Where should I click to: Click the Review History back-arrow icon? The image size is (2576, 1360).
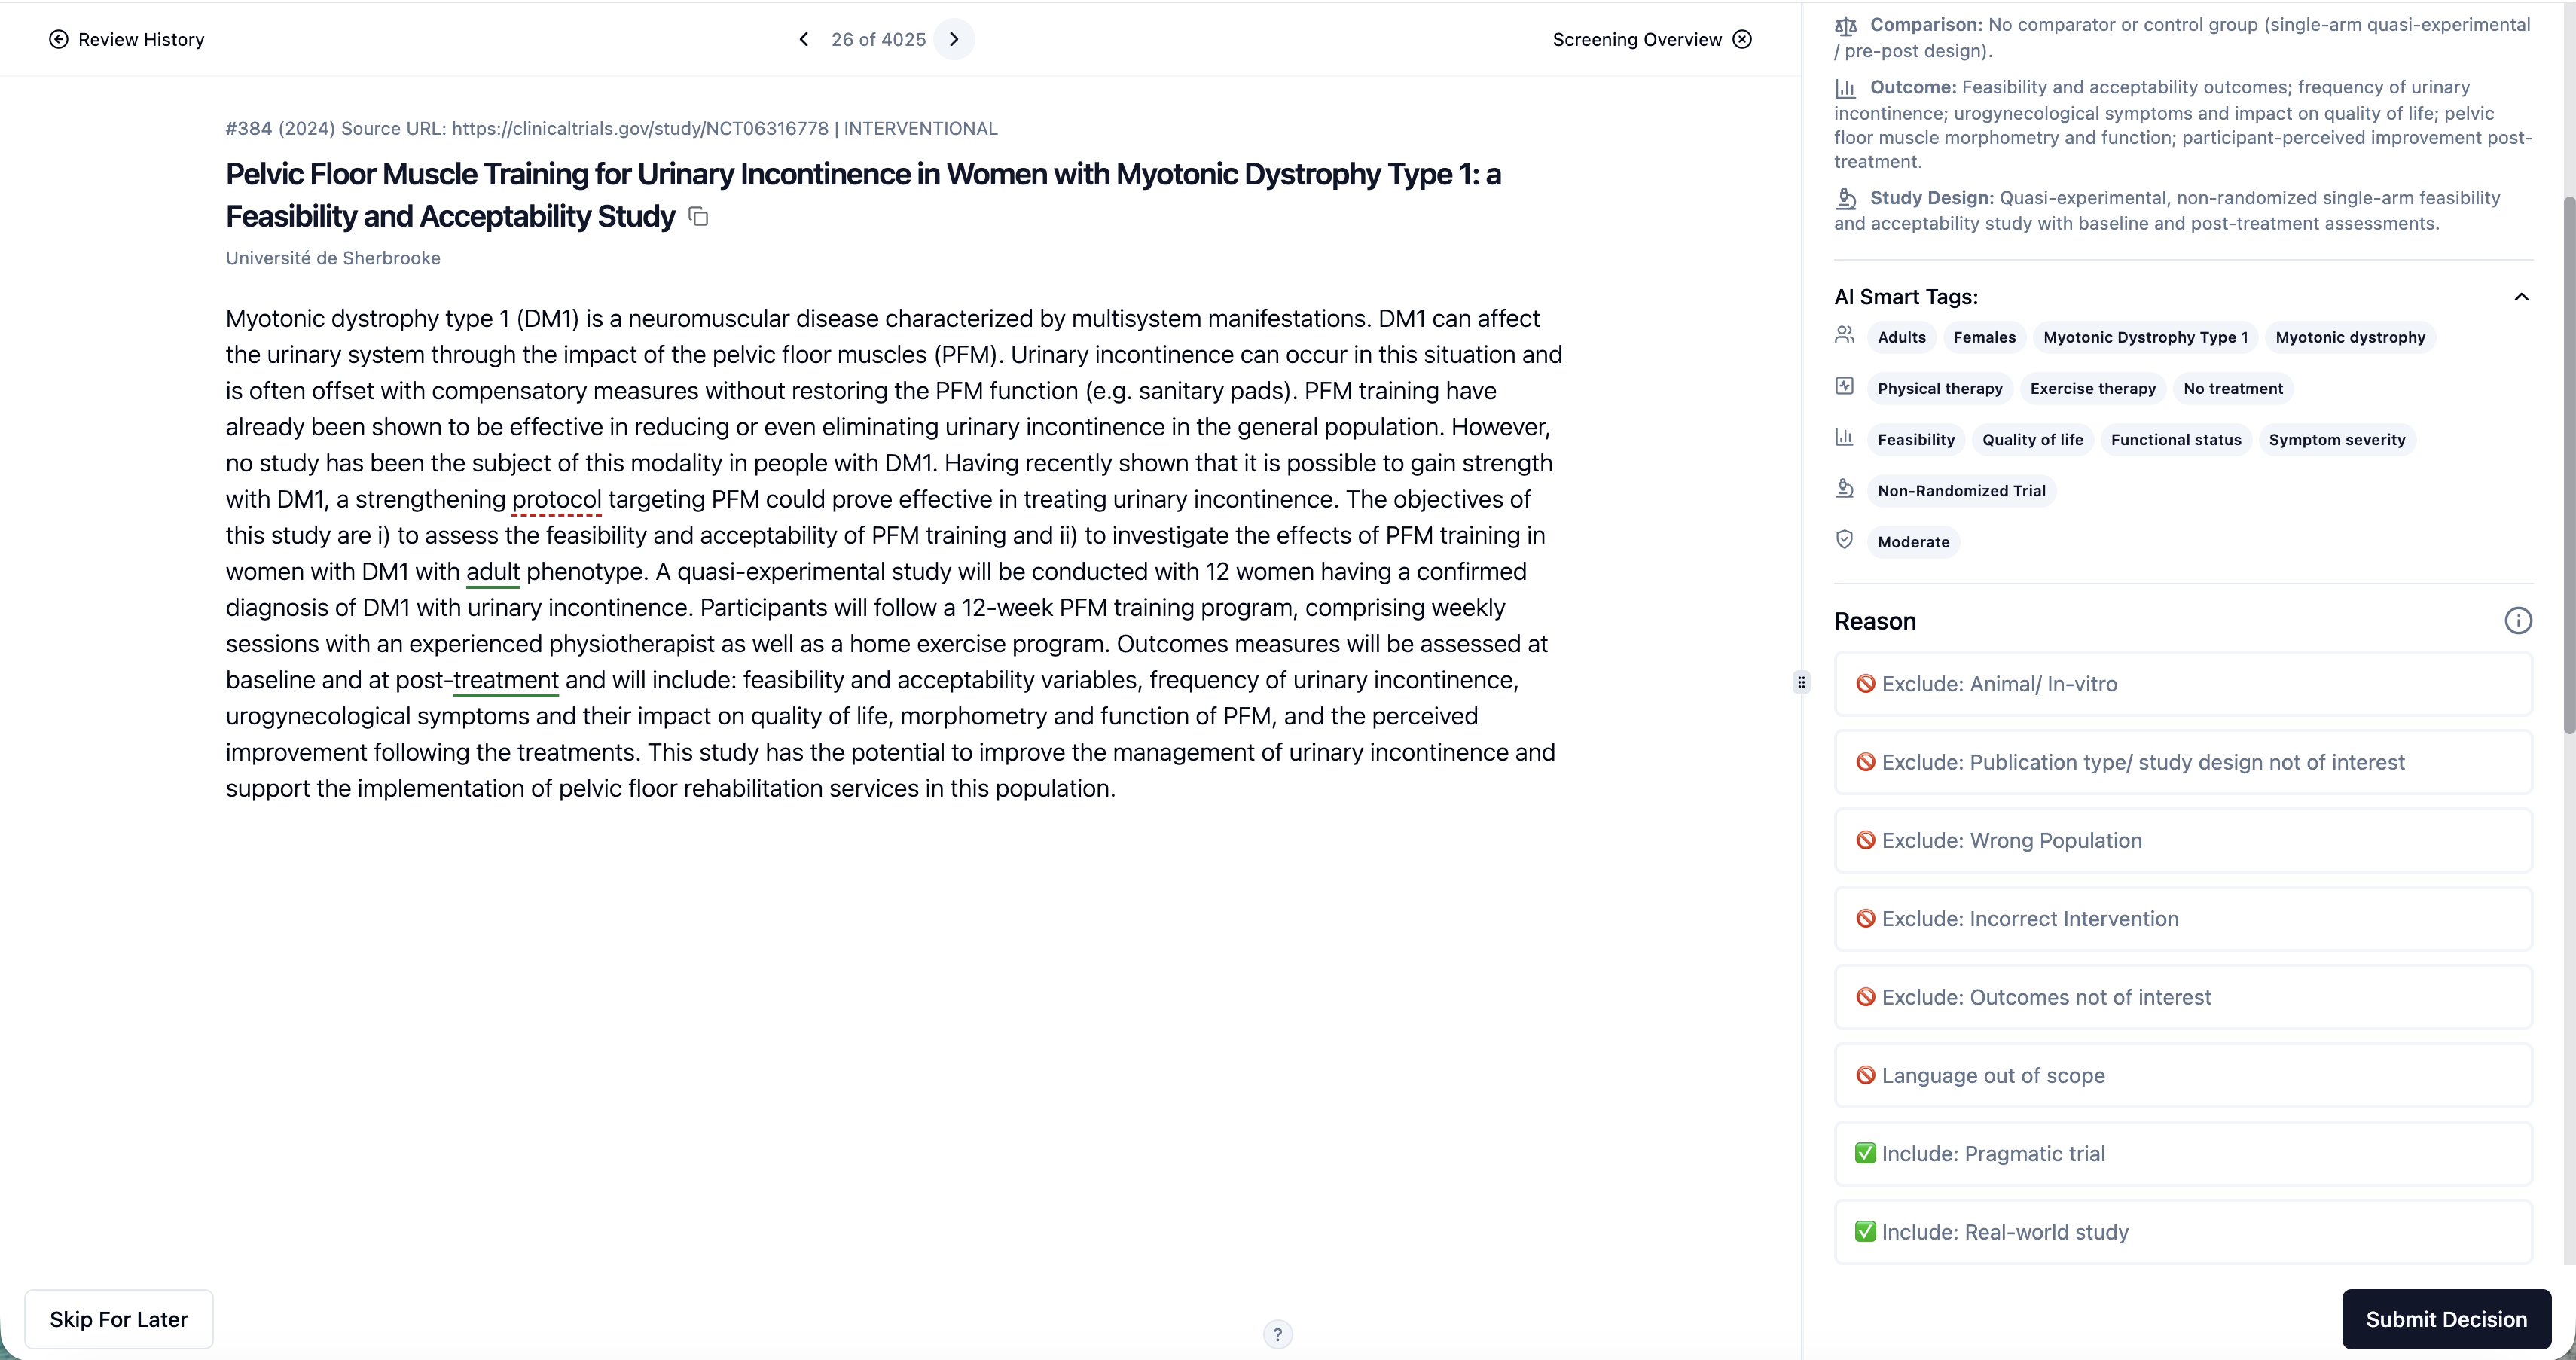click(x=59, y=39)
